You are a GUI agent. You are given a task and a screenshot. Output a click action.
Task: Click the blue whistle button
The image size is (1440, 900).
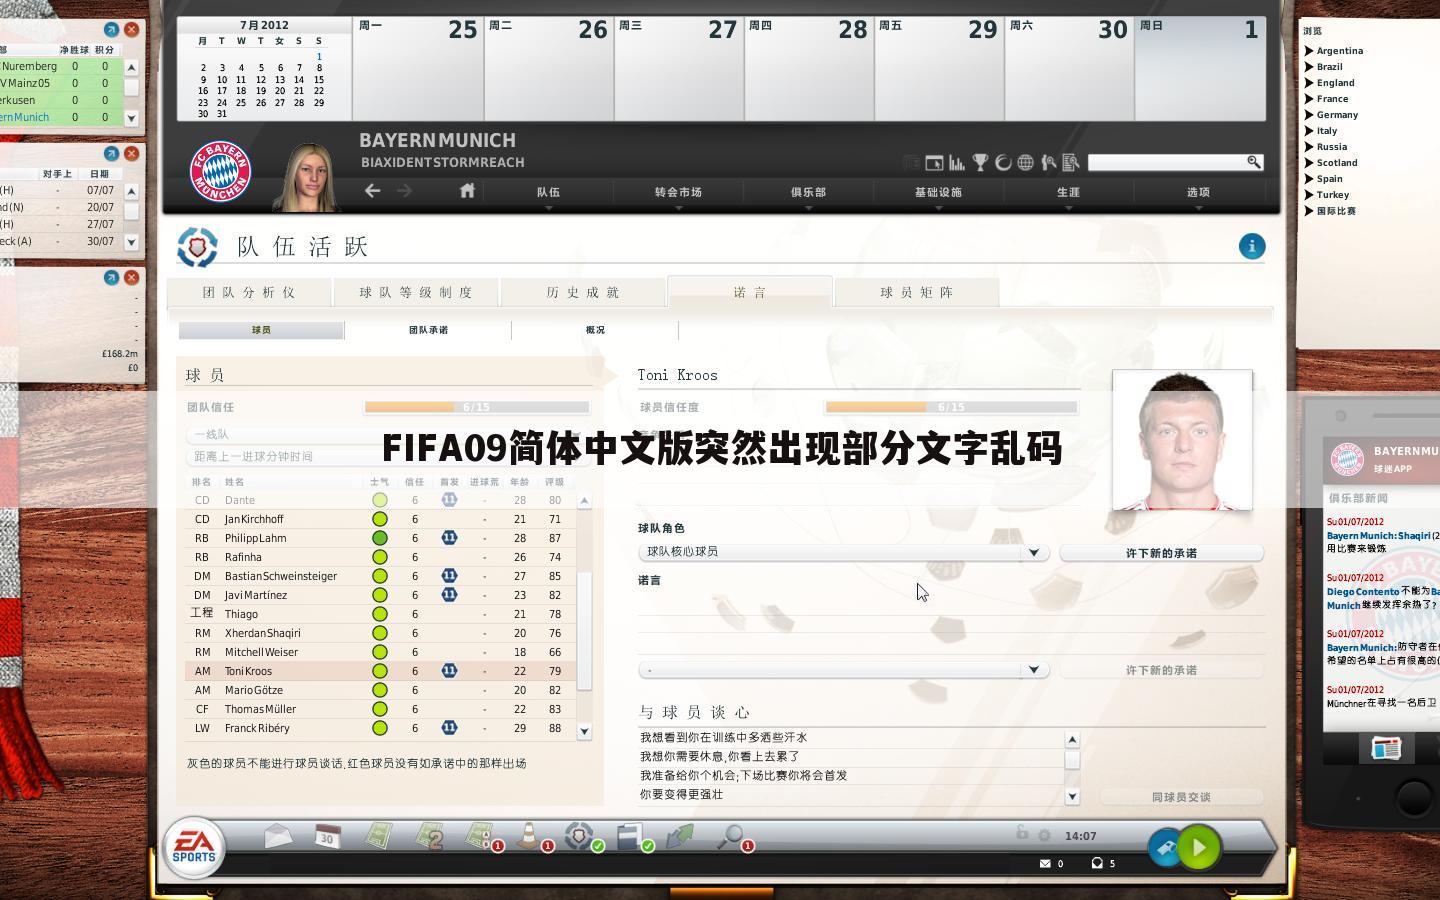point(1165,848)
